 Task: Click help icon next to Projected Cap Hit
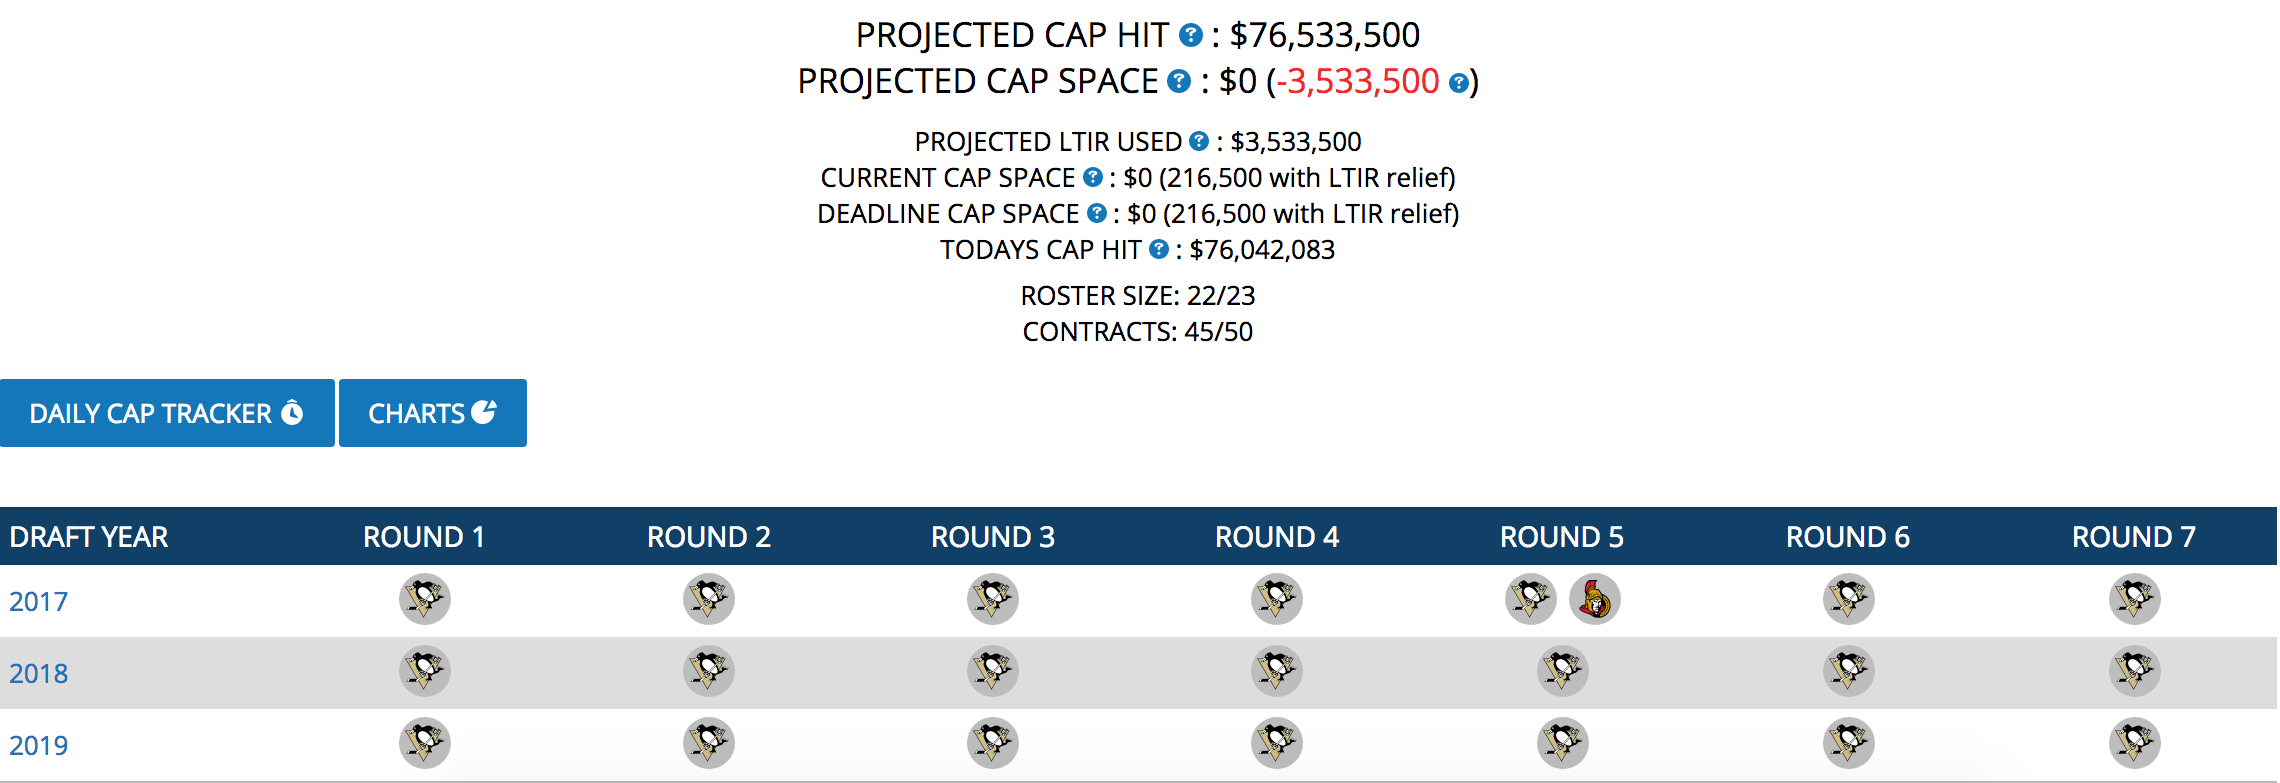tap(1190, 36)
